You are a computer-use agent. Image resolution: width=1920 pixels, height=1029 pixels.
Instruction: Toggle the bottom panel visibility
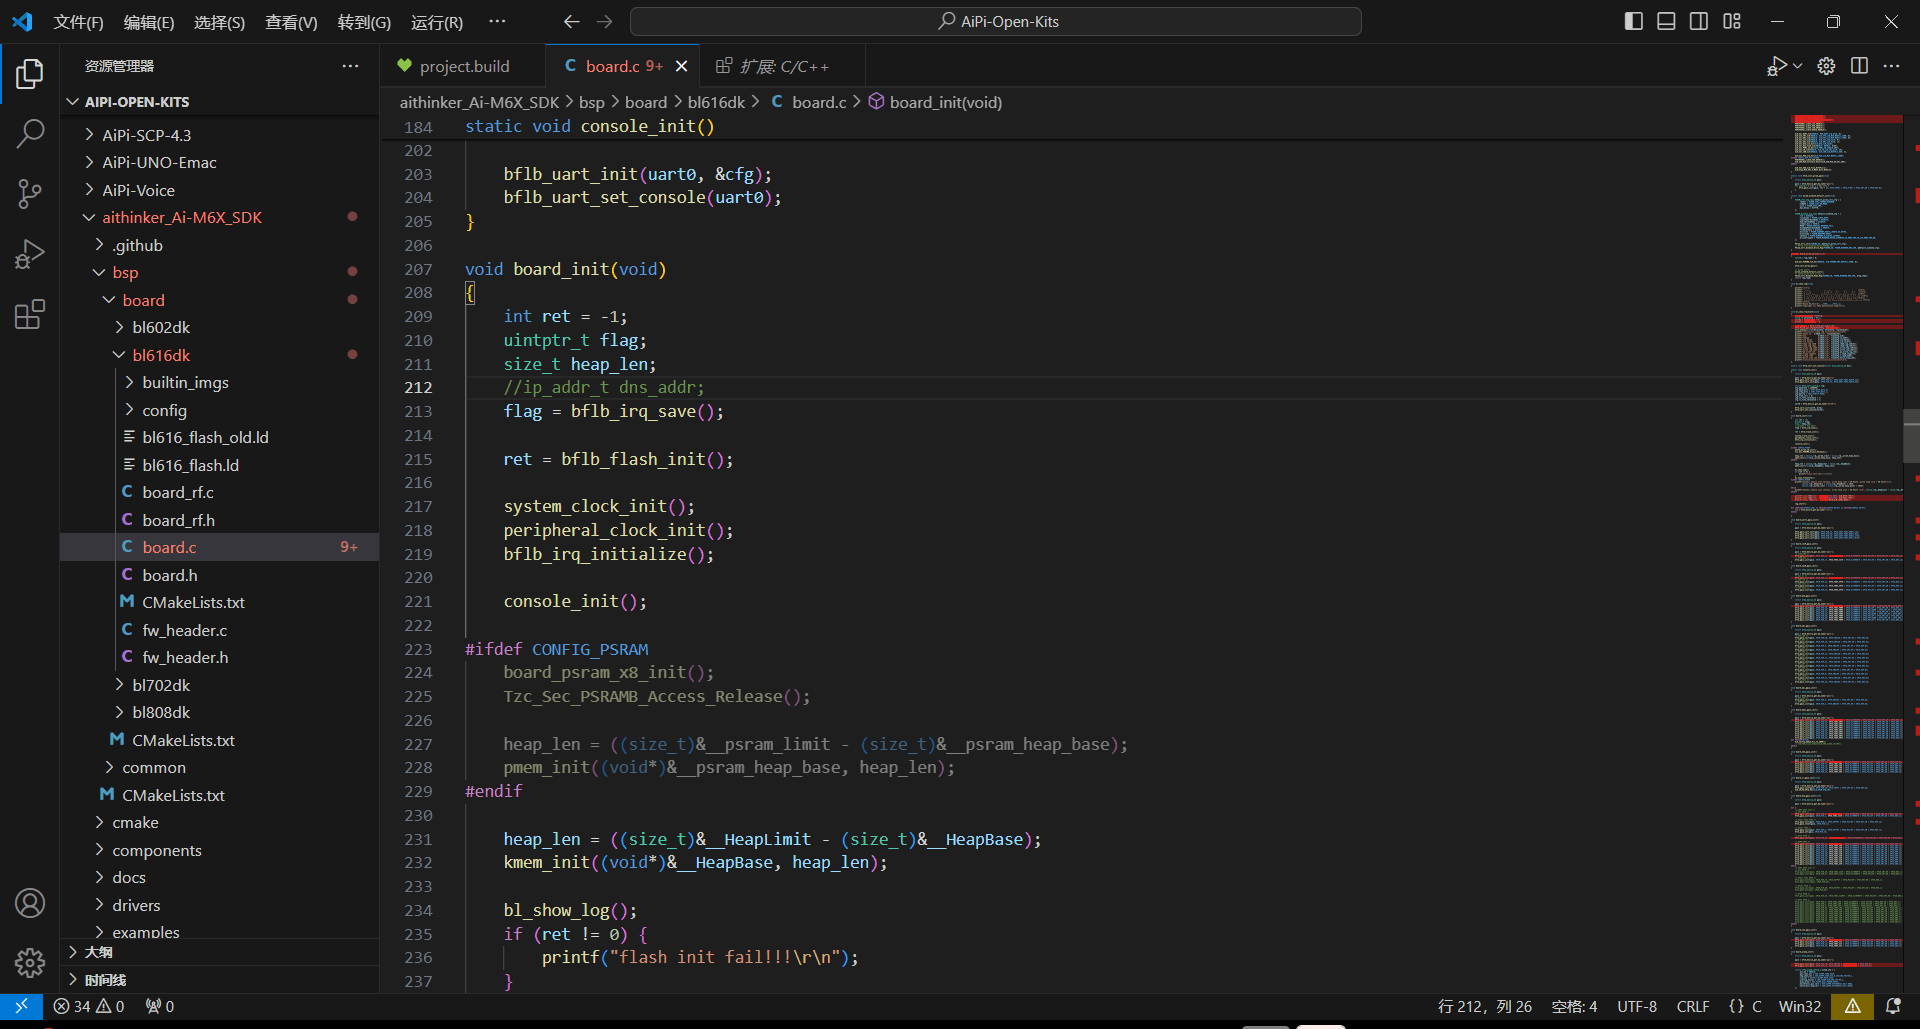[x=1666, y=21]
